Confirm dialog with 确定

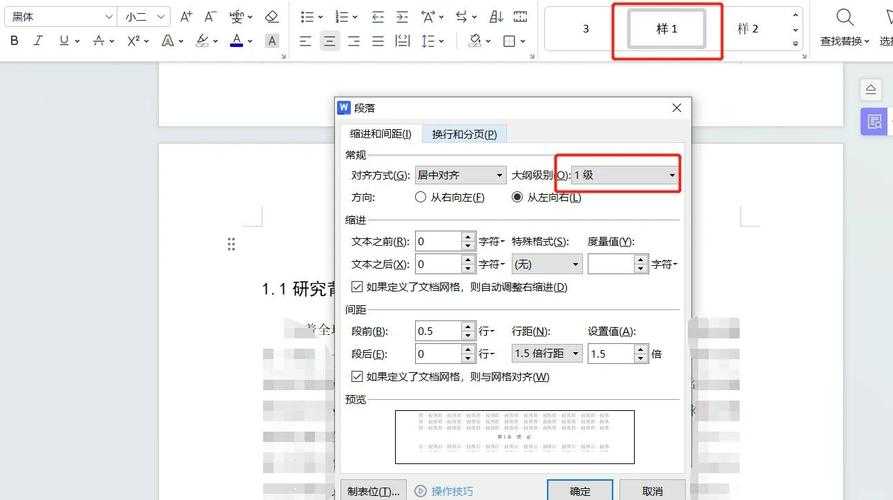(x=580, y=491)
